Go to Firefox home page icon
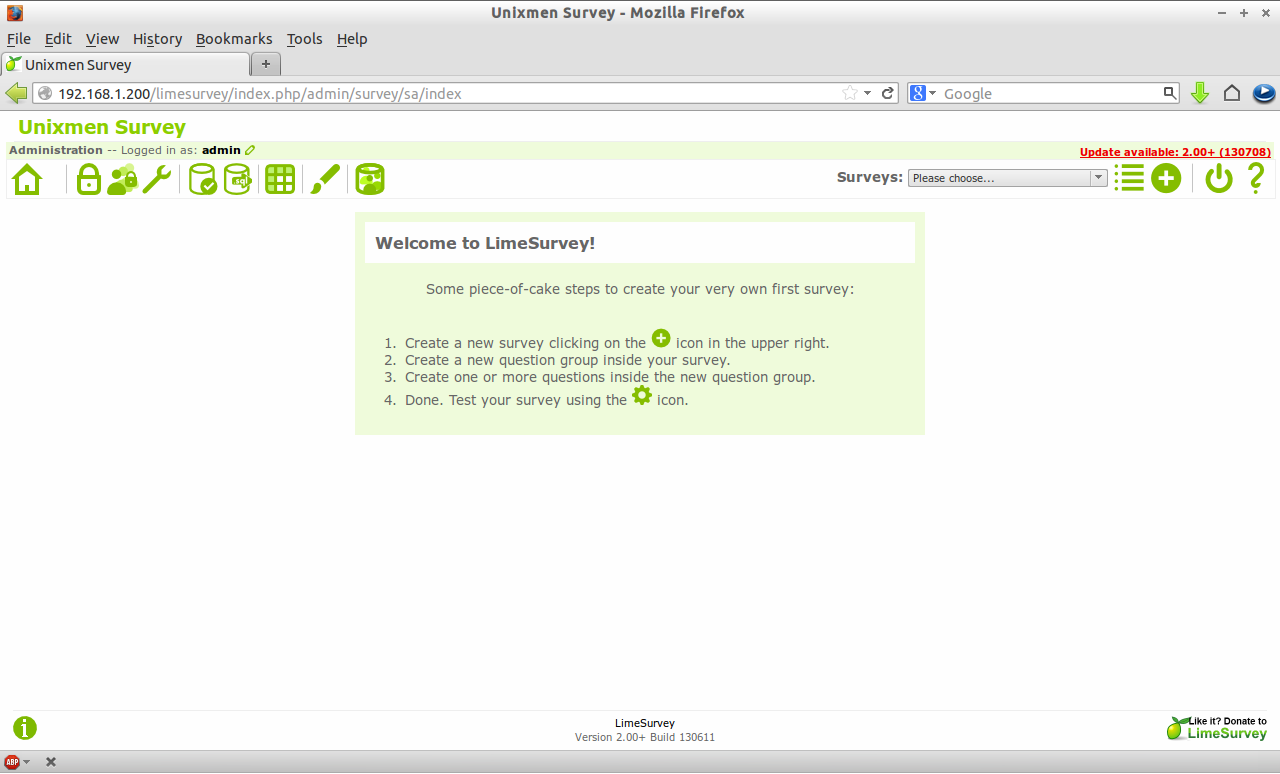The height and width of the screenshot is (774, 1280). 1232,93
